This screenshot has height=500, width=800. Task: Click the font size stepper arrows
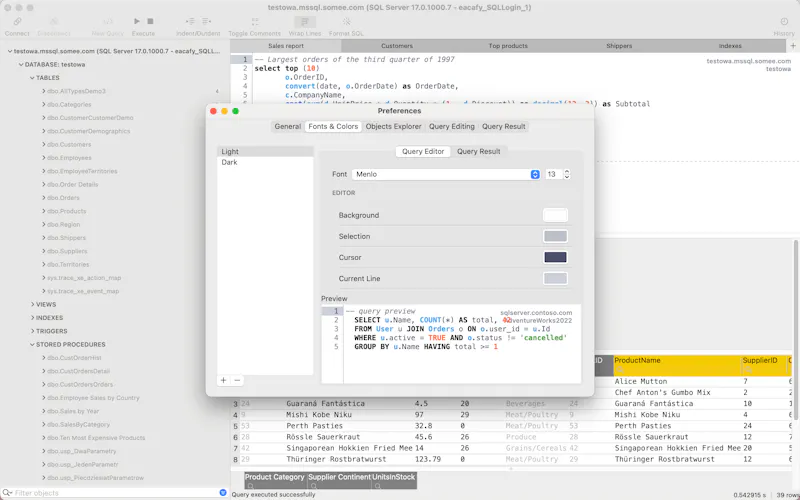pyautogui.click(x=566, y=174)
